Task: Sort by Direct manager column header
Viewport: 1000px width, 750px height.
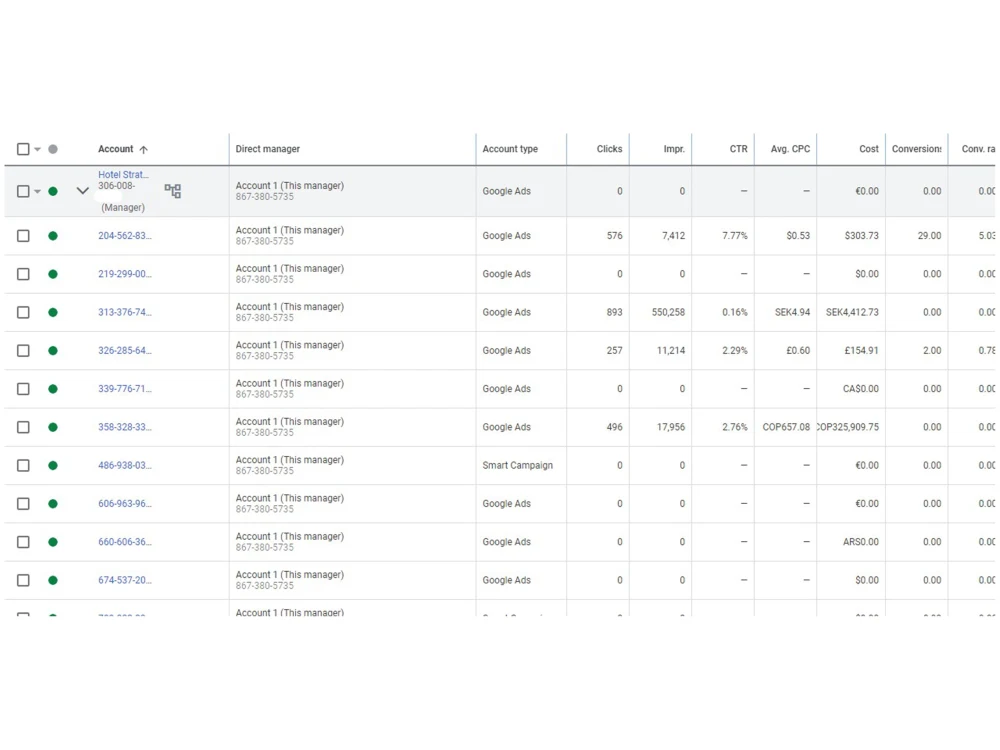Action: click(x=267, y=149)
